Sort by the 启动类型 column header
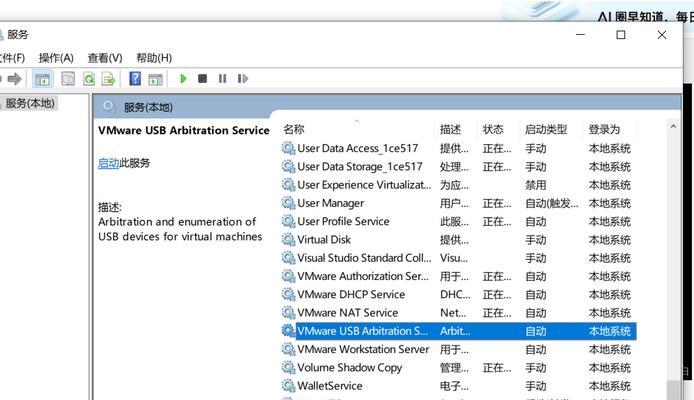The width and height of the screenshot is (694, 400). click(x=546, y=129)
